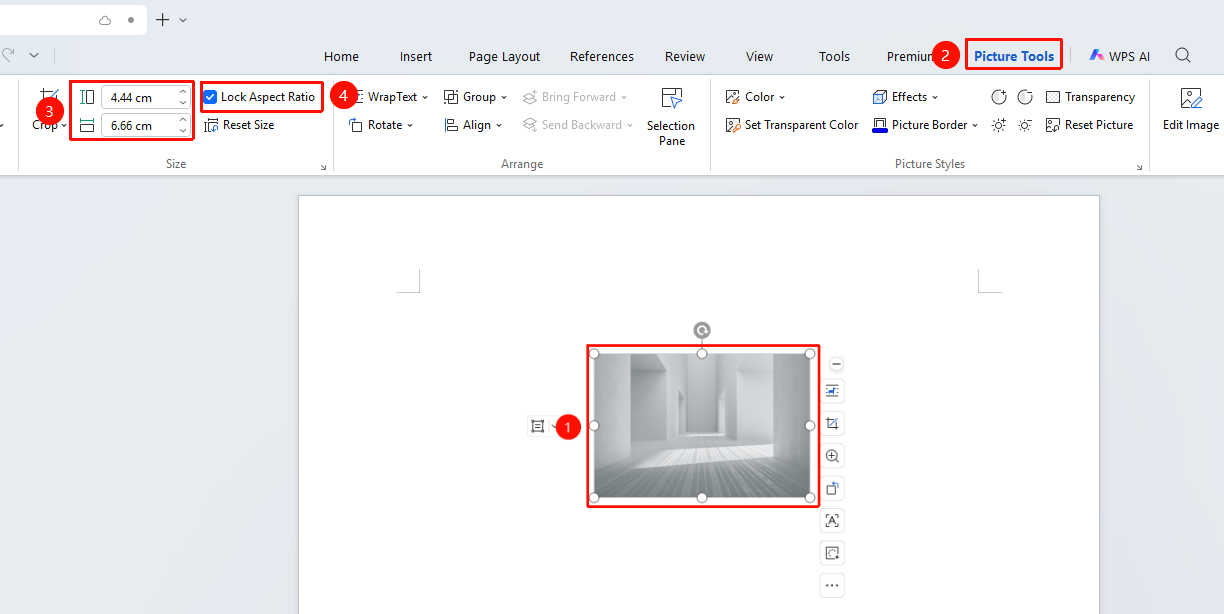Image resolution: width=1224 pixels, height=614 pixels.
Task: Click the layout options icon left of image
Action: pos(538,426)
